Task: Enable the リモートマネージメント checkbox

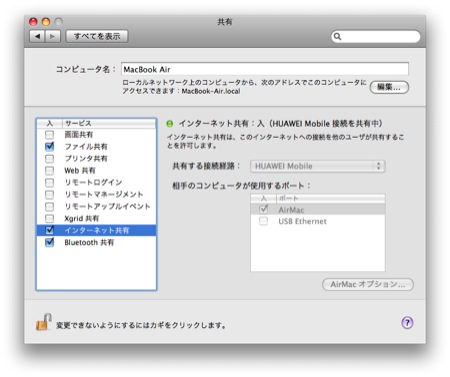Action: [49, 195]
